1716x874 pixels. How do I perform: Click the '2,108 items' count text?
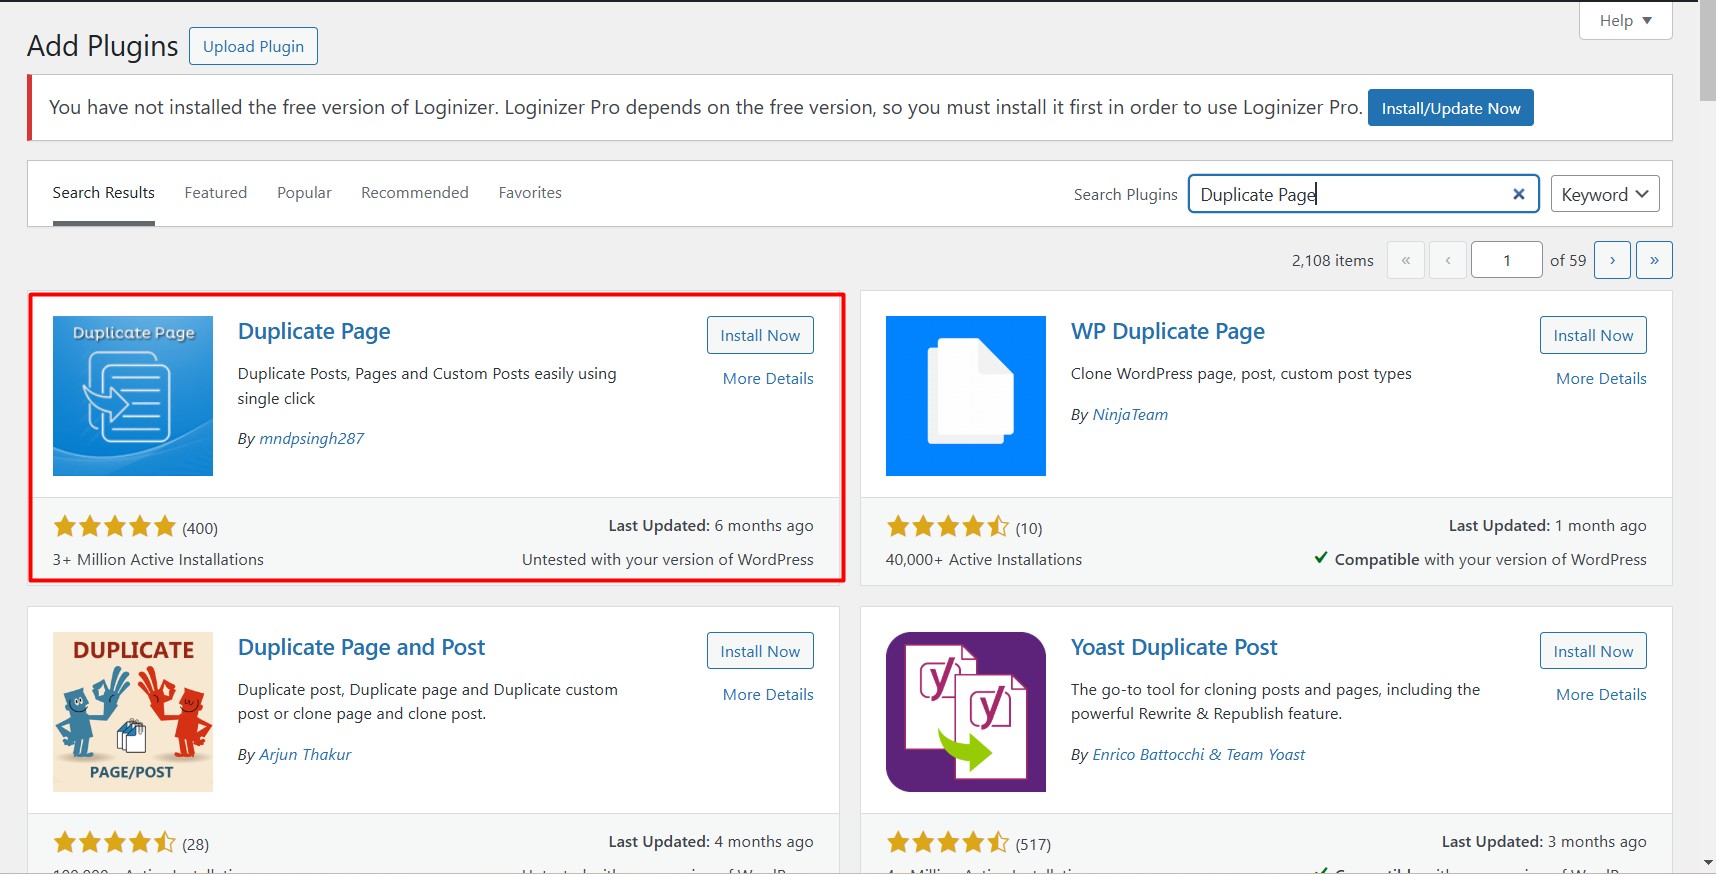(1332, 260)
